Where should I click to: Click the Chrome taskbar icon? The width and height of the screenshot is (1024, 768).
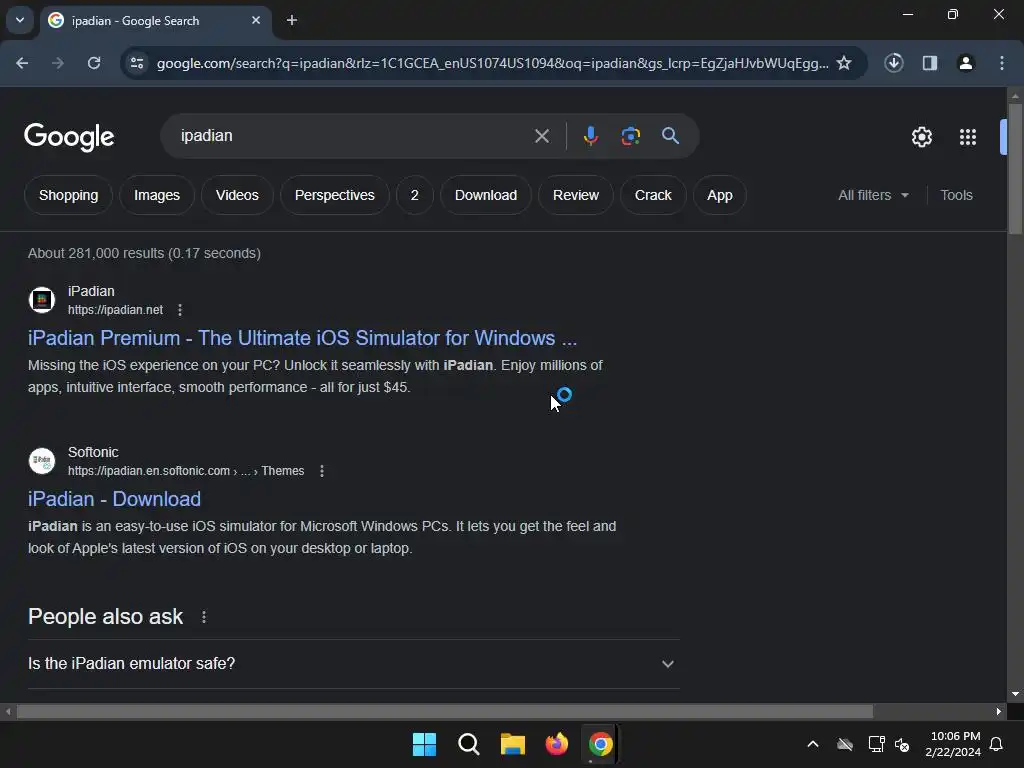click(x=600, y=744)
